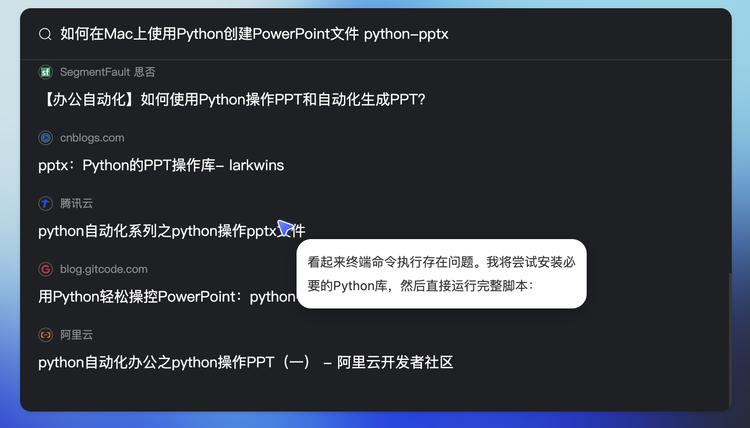Click the white 终端命令 message bubble
The image size is (750, 428).
pyautogui.click(x=441, y=274)
